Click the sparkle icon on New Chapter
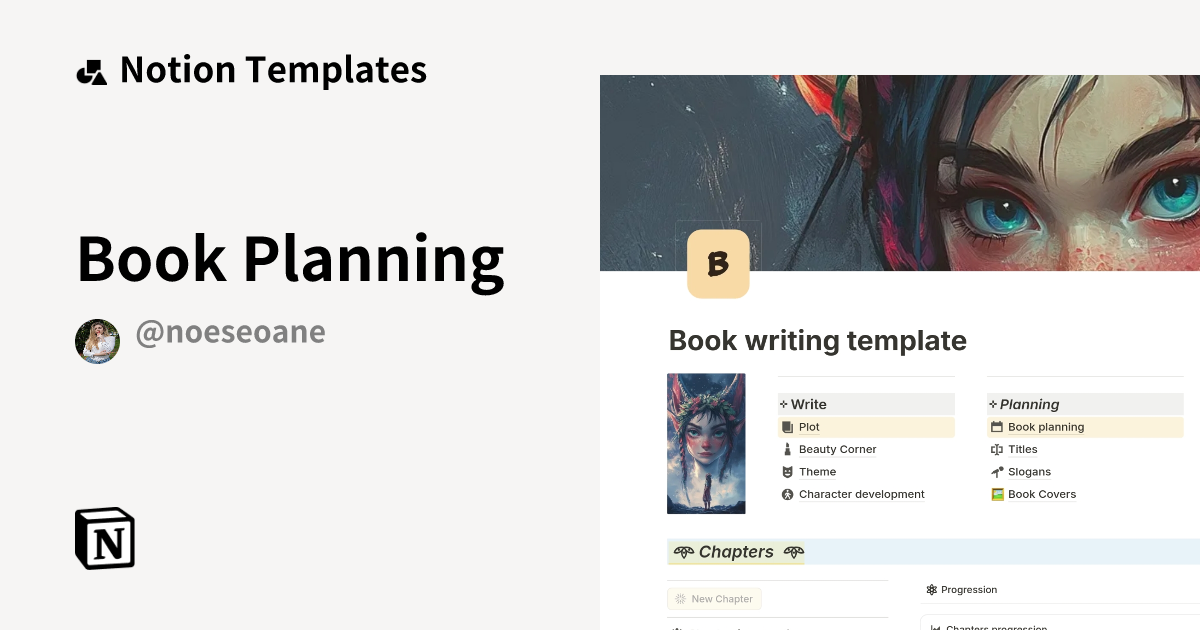Image resolution: width=1200 pixels, height=630 pixels. click(681, 598)
